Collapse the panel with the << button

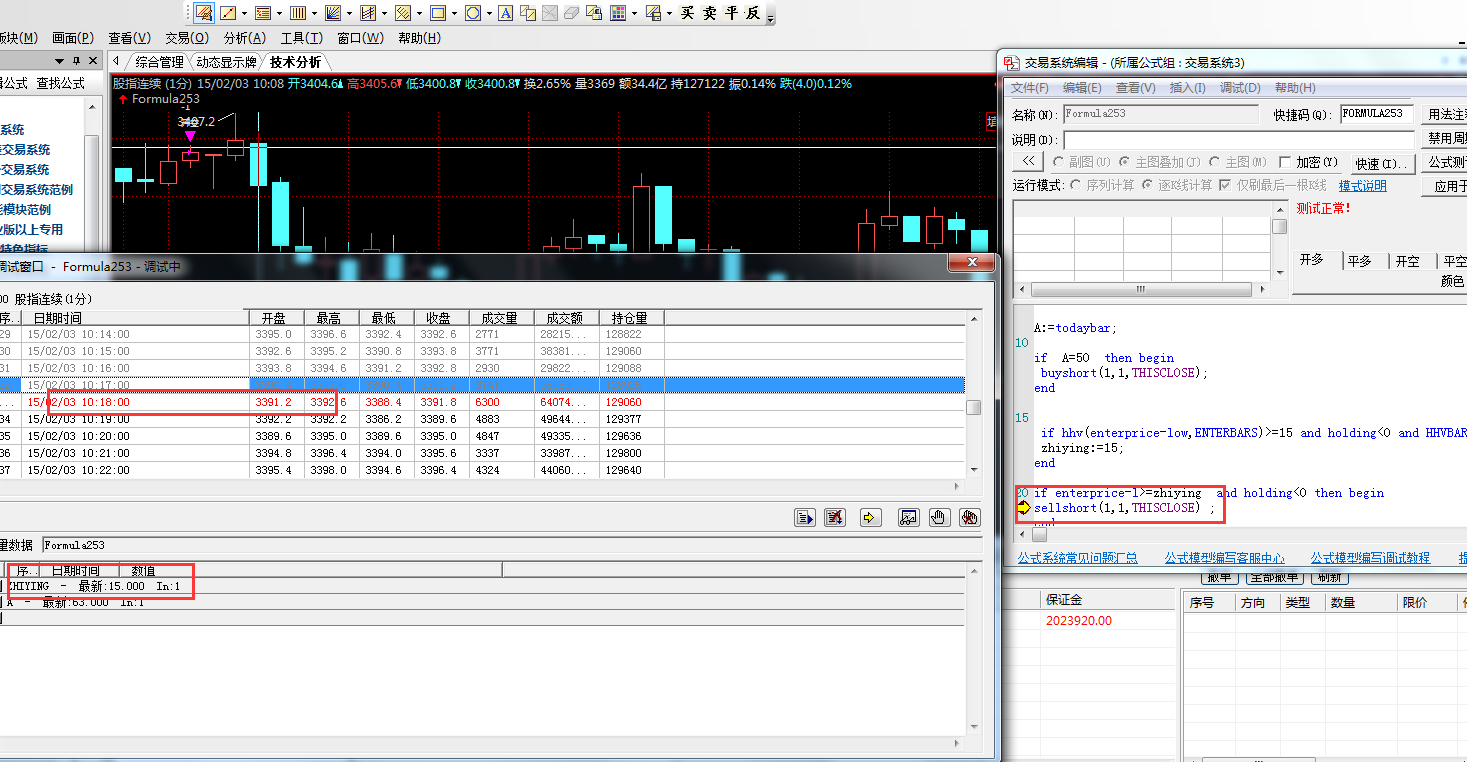pos(1028,162)
